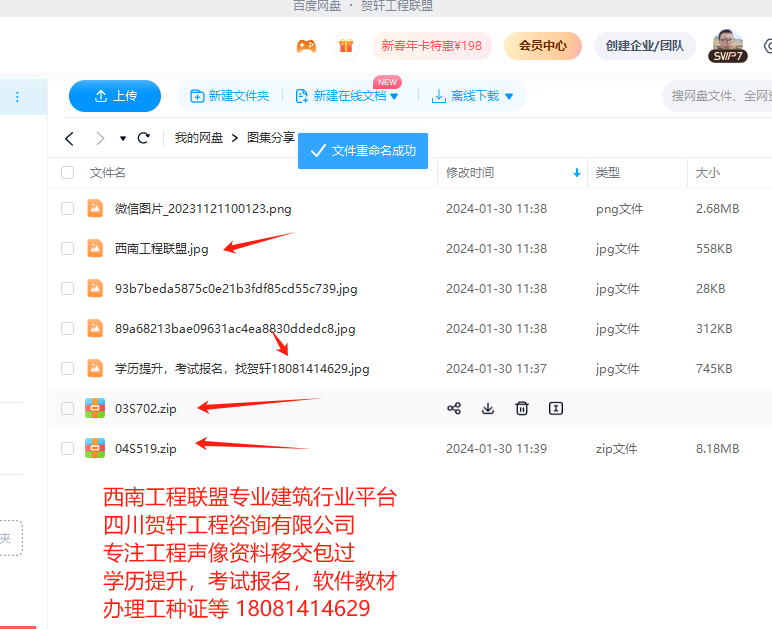This screenshot has width=772, height=629.
Task: Create a new folder with 新建文件夹
Action: coord(229,96)
